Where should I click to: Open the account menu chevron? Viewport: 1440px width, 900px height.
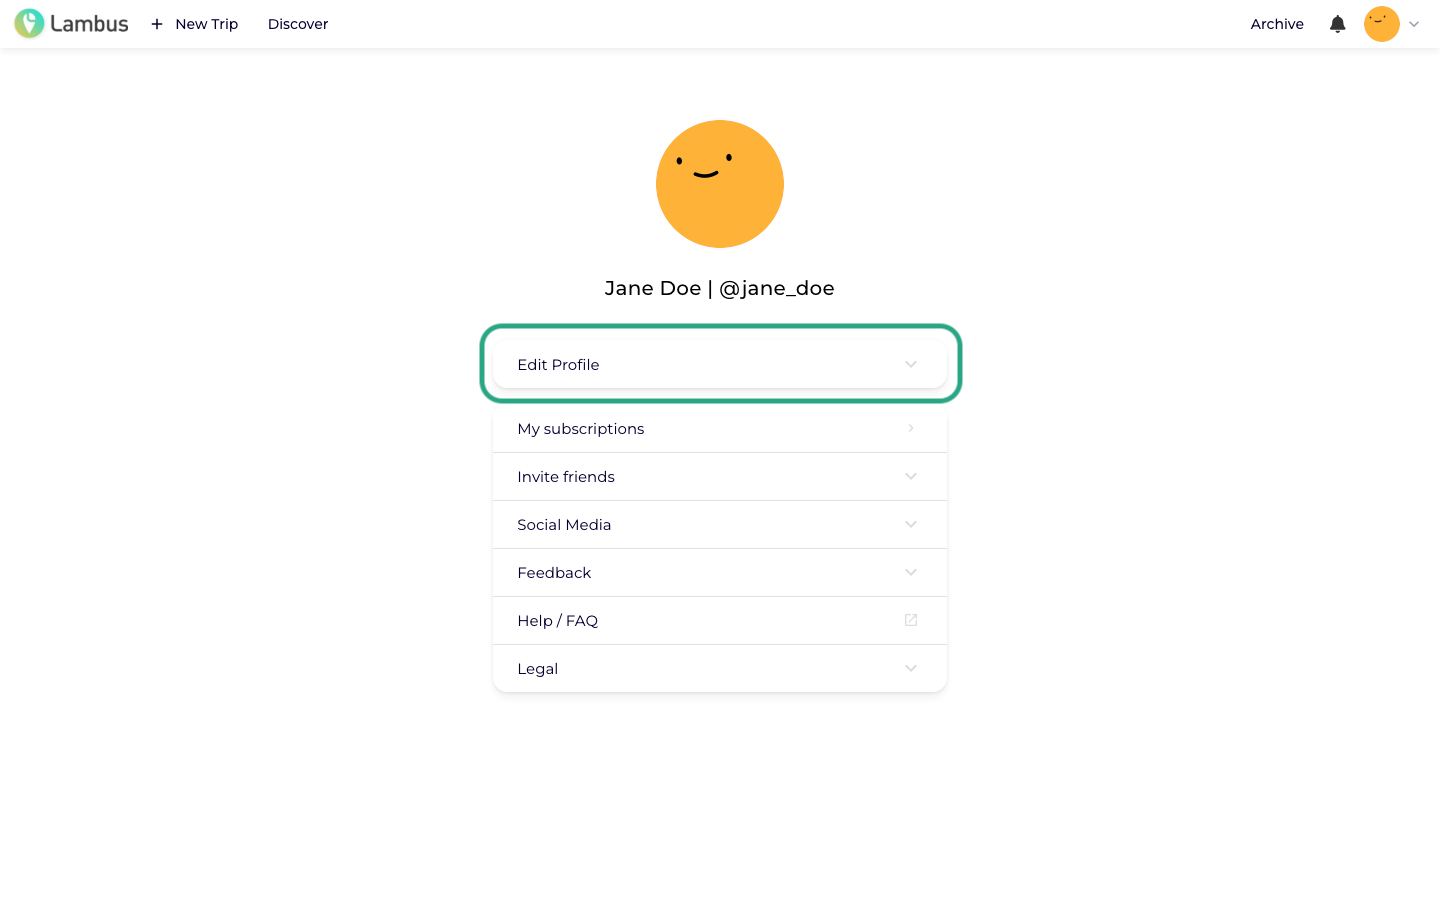(1414, 24)
